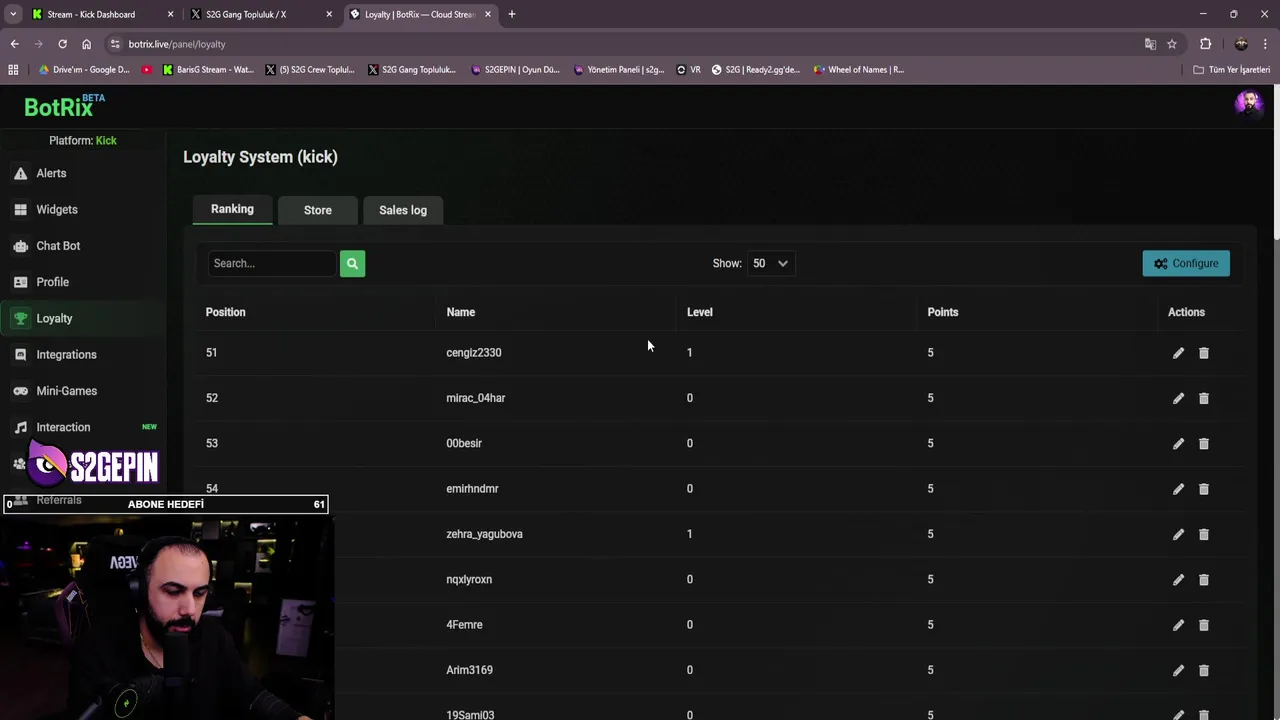Delete the zehra_yagubova entry trash icon
The image size is (1280, 720).
click(x=1204, y=534)
